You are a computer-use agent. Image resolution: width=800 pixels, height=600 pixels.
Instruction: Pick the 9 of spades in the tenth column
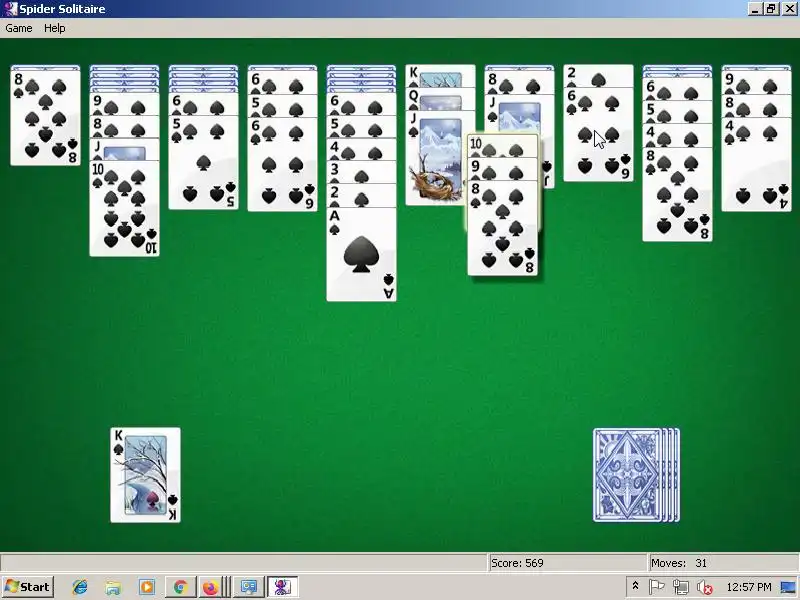click(757, 82)
